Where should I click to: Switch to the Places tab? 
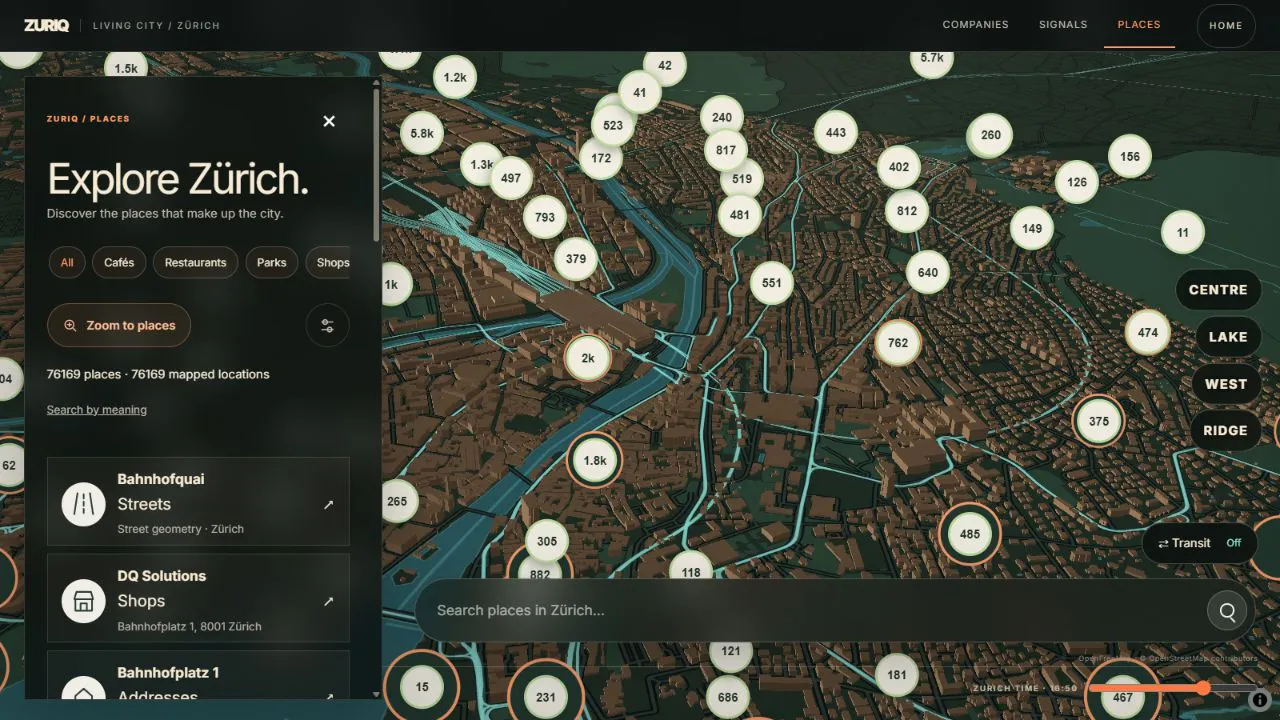coord(1139,25)
